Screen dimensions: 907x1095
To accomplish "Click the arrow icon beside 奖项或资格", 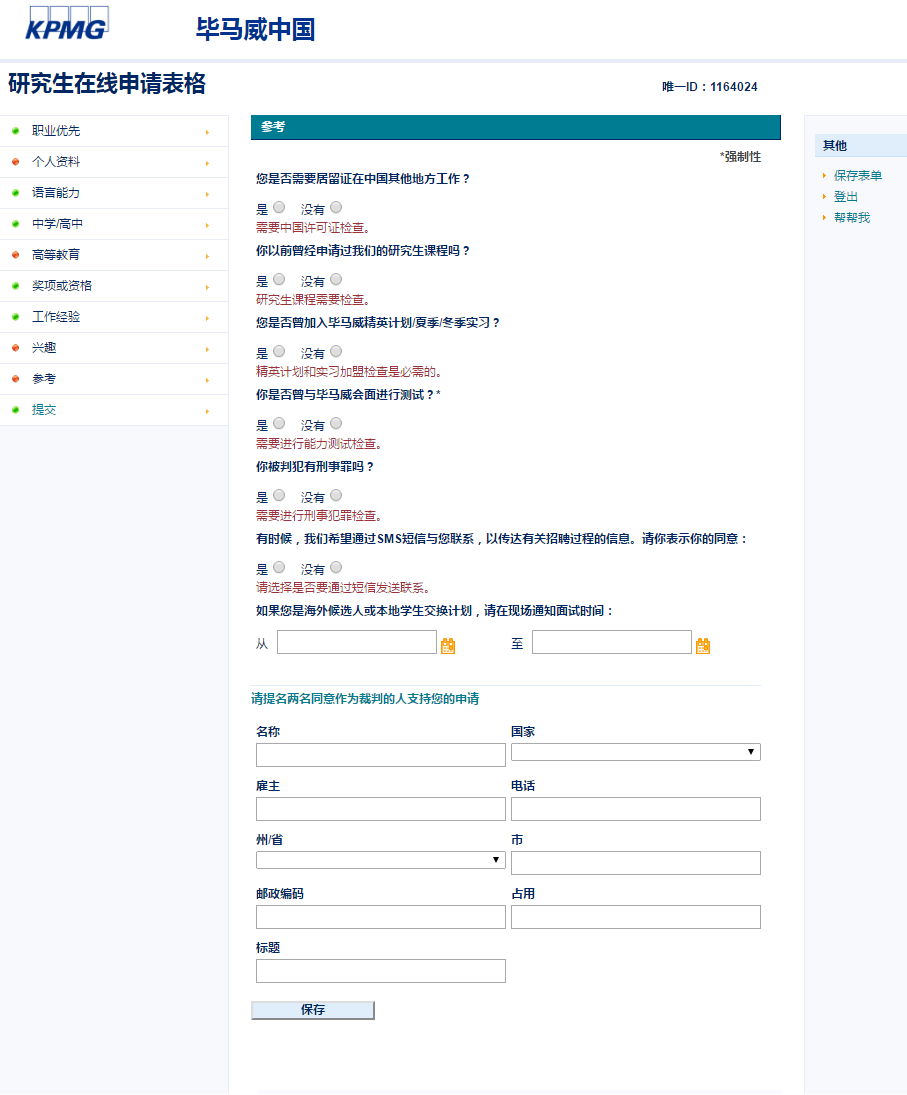I will pos(207,287).
